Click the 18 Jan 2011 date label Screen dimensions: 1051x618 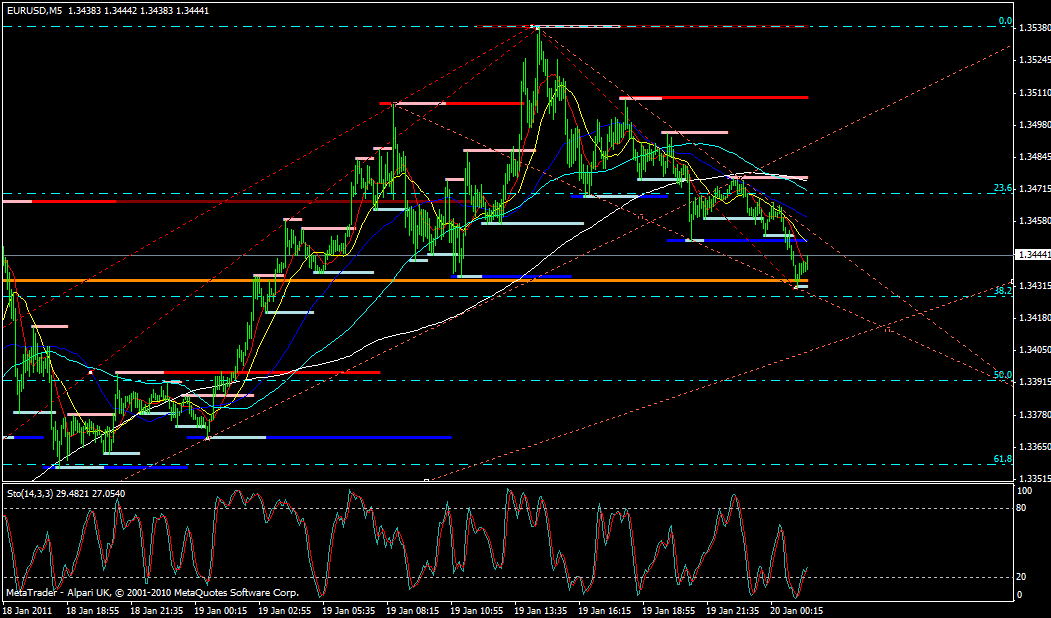click(x=28, y=609)
